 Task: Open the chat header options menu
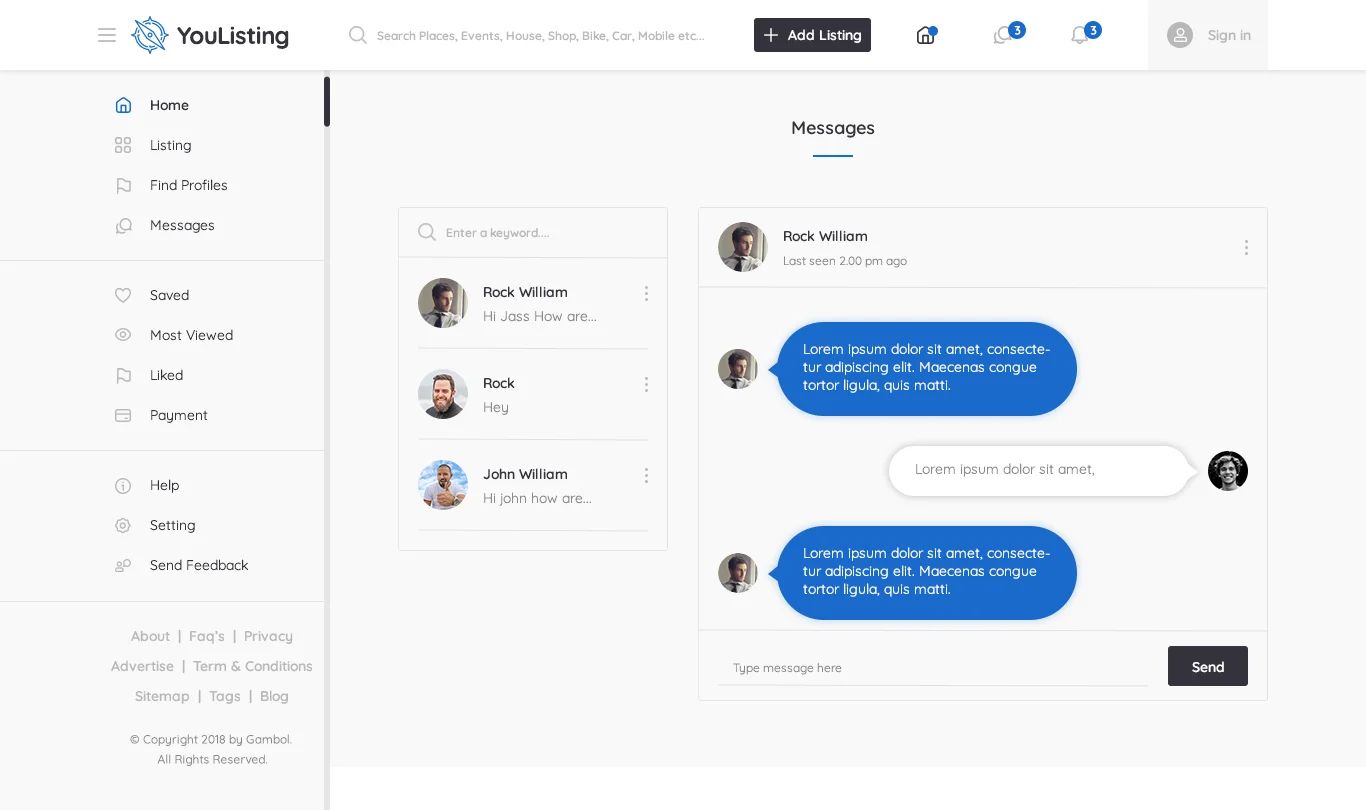point(1246,247)
